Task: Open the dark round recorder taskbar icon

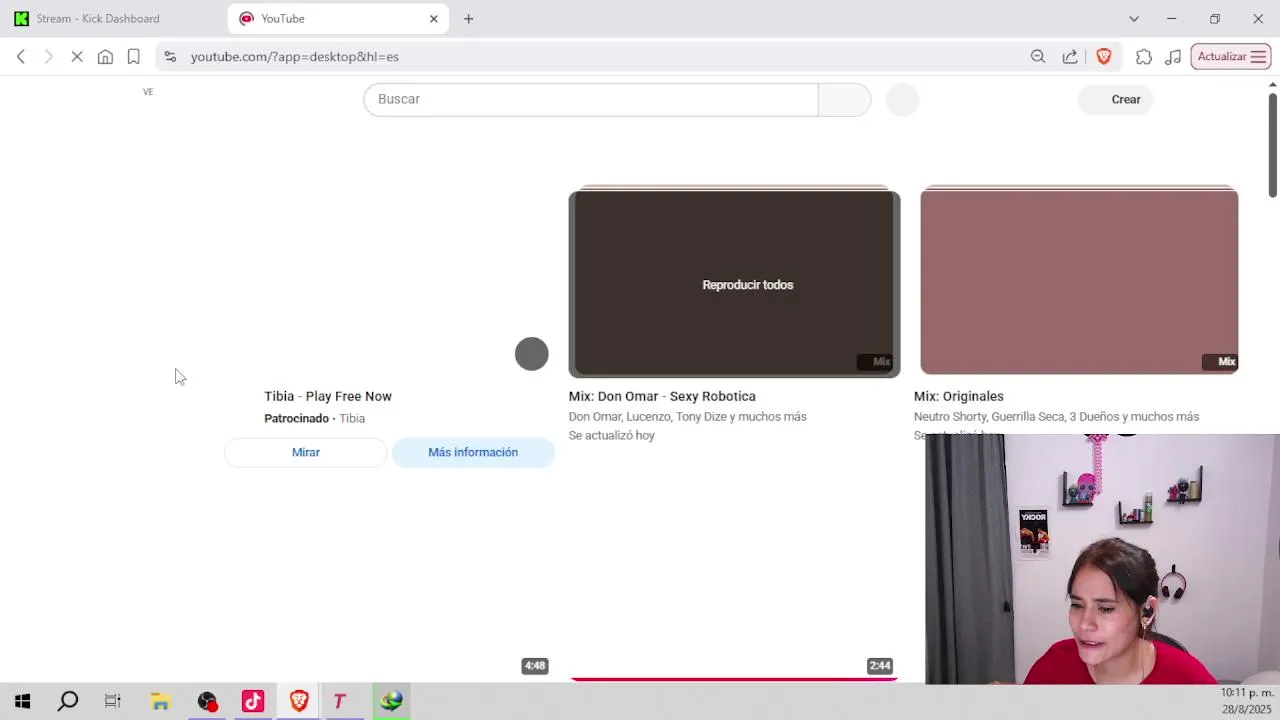Action: pos(207,702)
